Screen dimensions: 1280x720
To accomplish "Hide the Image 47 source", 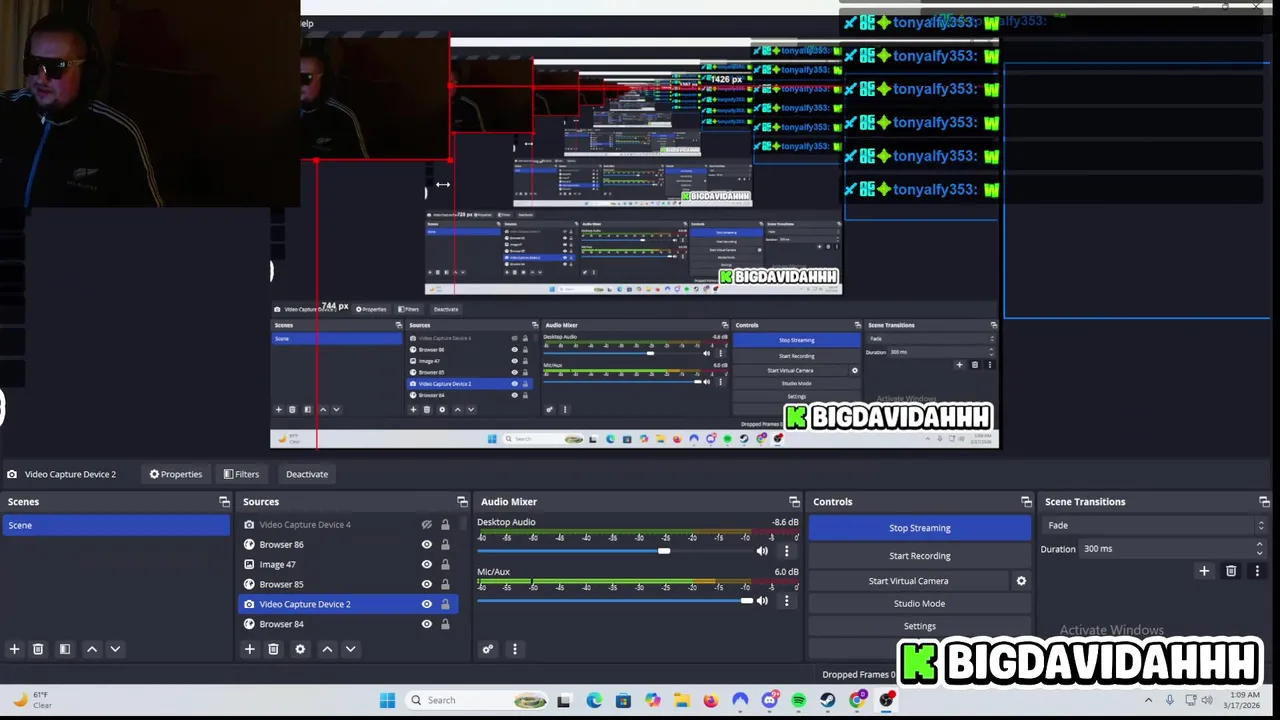I will point(427,564).
